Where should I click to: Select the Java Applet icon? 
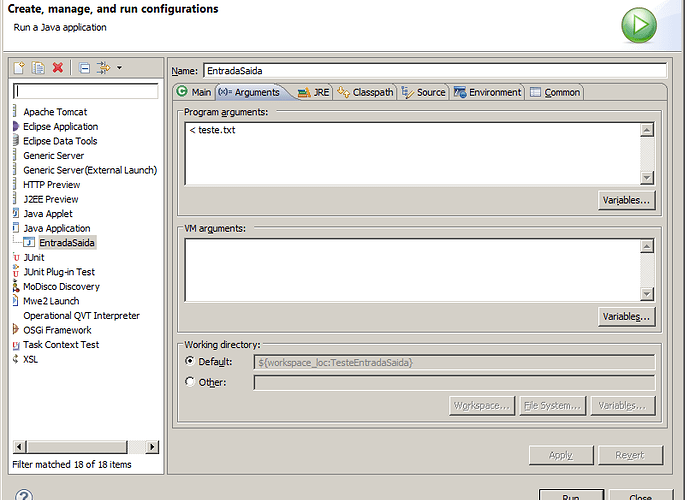pyautogui.click(x=16, y=213)
